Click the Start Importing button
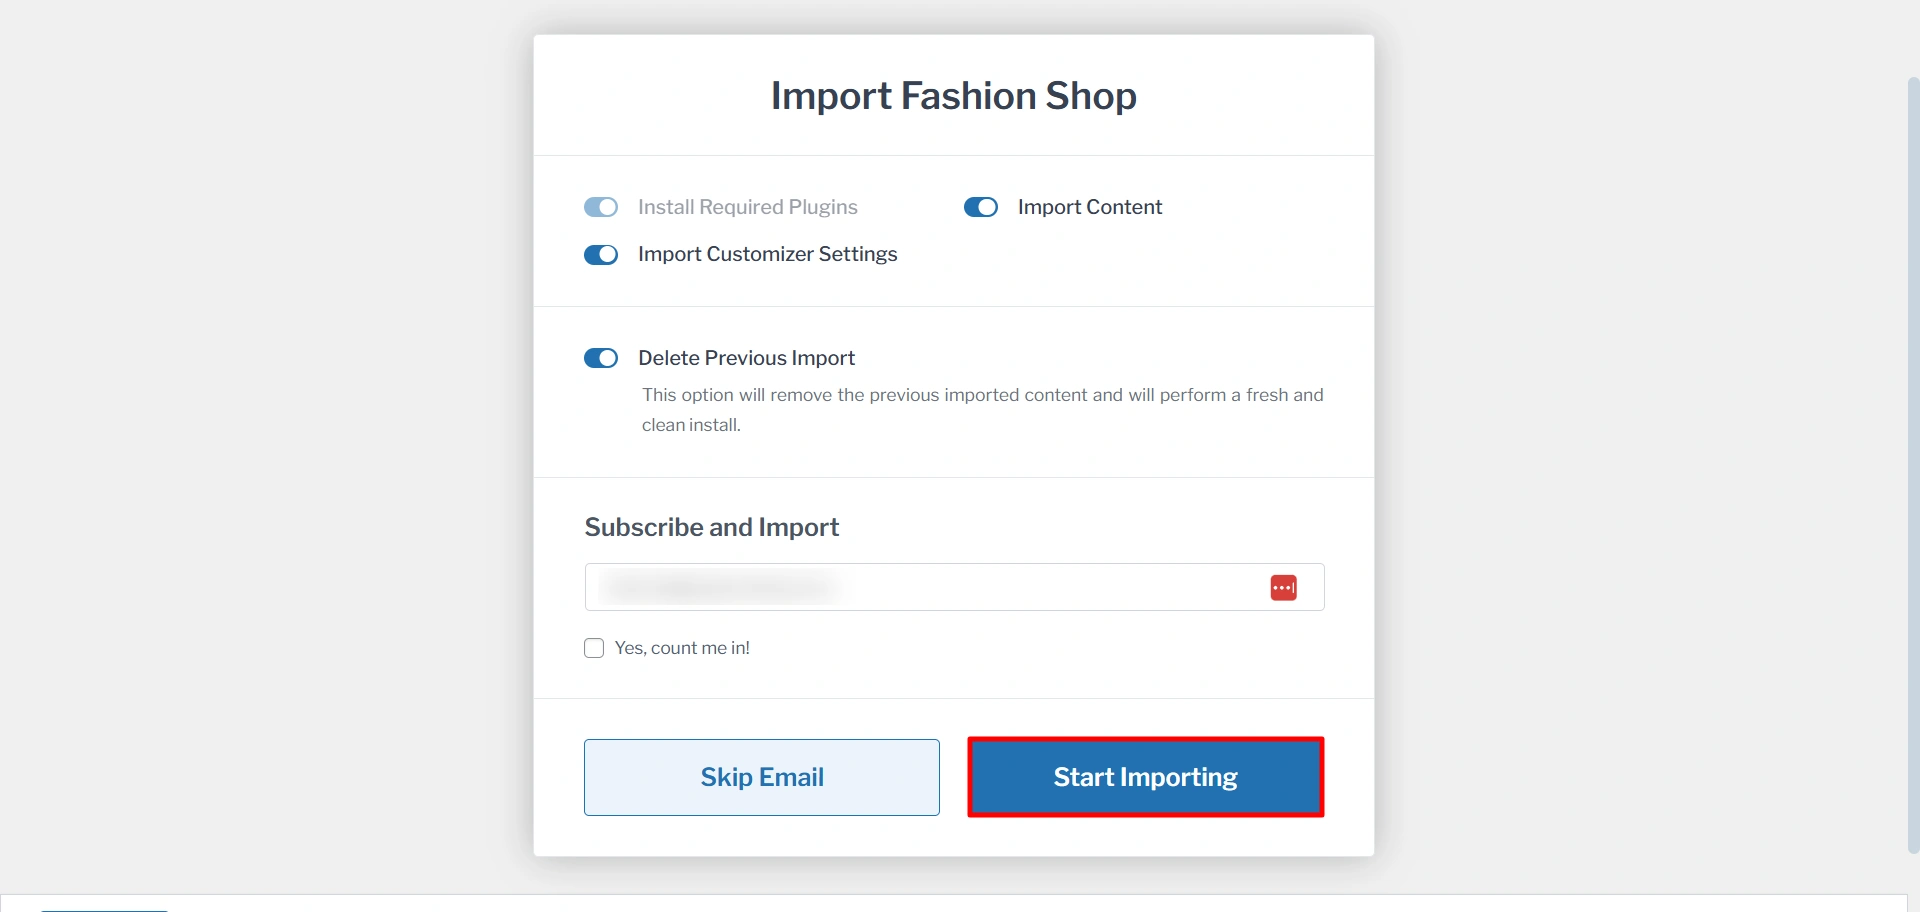This screenshot has height=912, width=1920. coord(1146,777)
